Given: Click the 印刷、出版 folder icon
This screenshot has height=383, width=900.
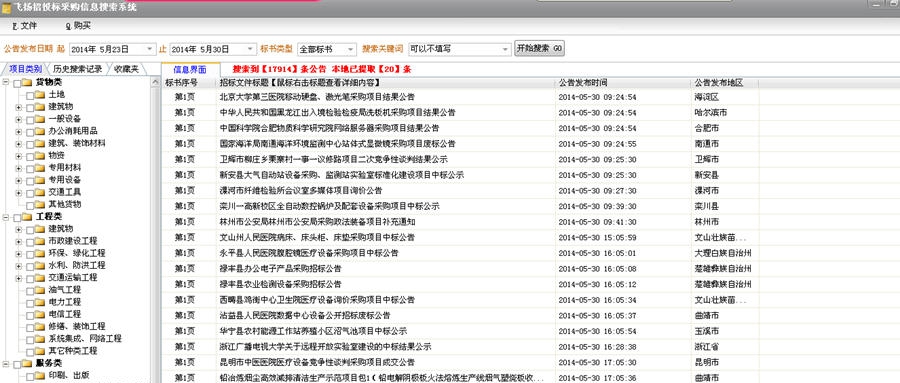Looking at the screenshot, I should click(40, 376).
